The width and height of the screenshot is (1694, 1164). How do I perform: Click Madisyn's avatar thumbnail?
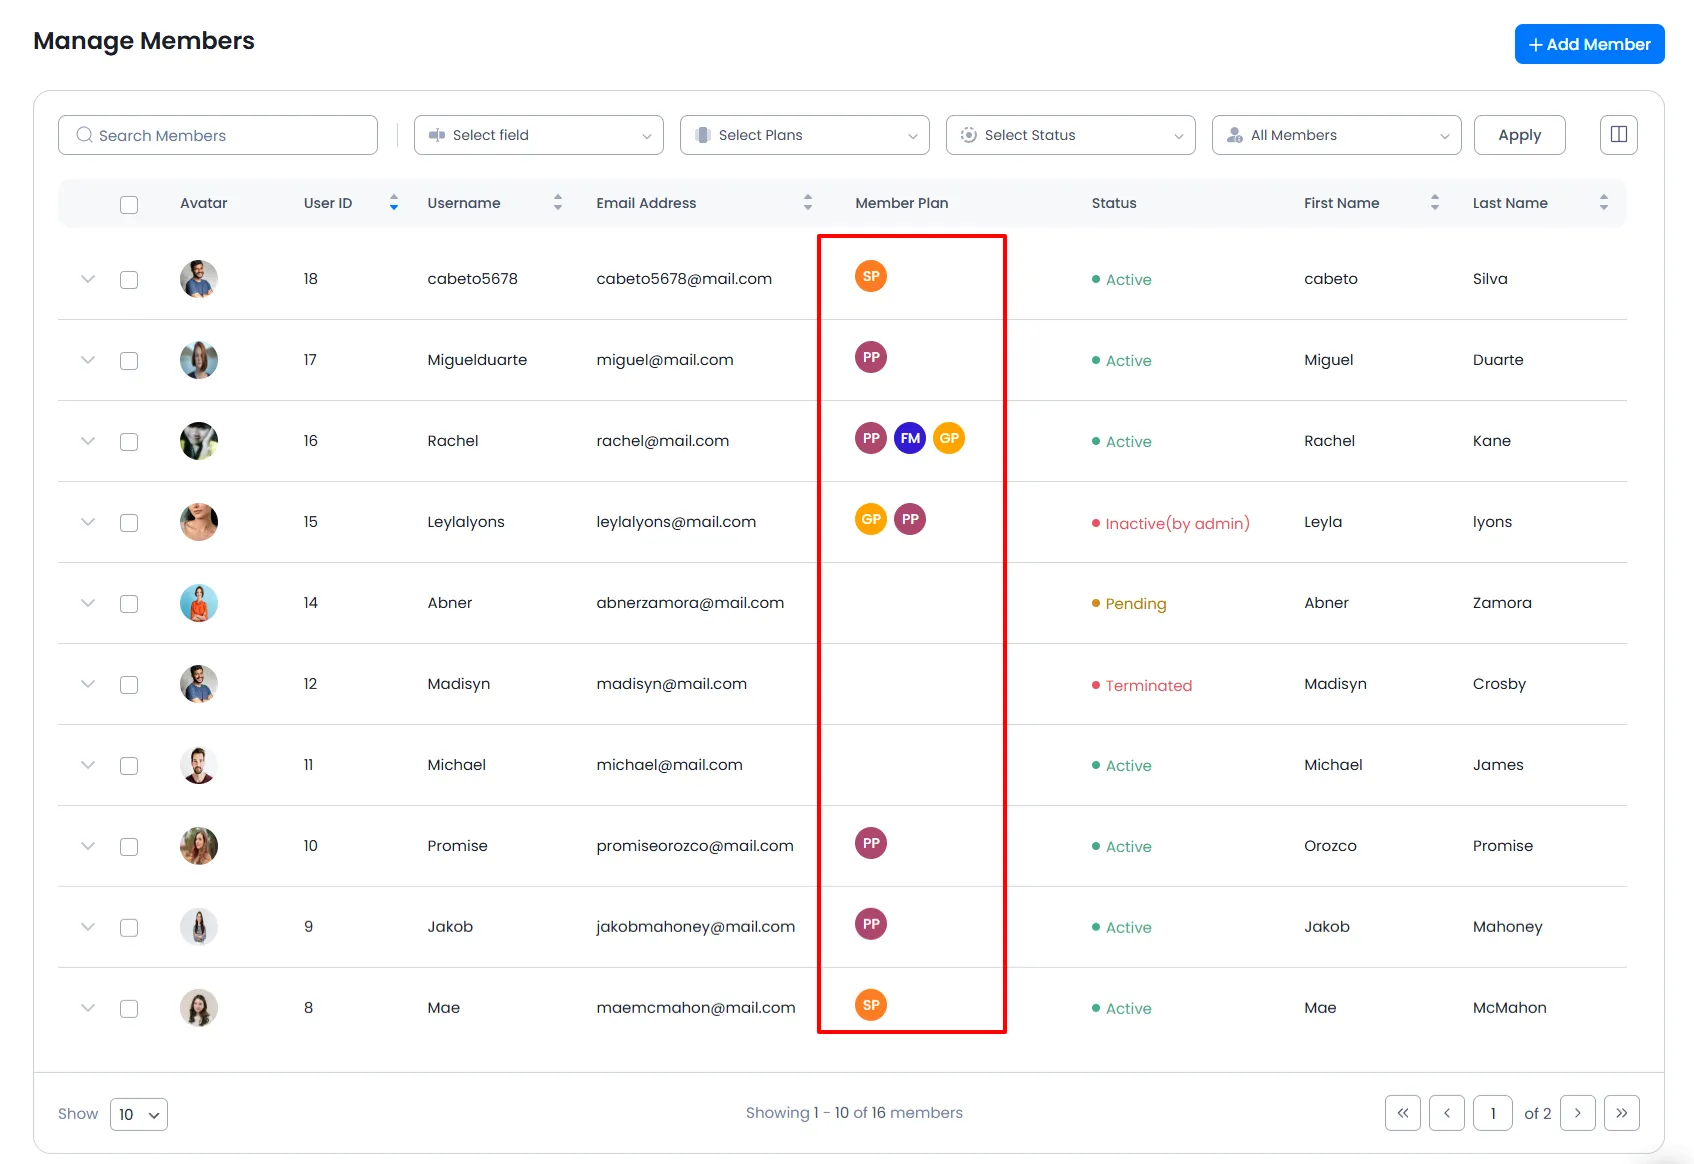click(199, 684)
